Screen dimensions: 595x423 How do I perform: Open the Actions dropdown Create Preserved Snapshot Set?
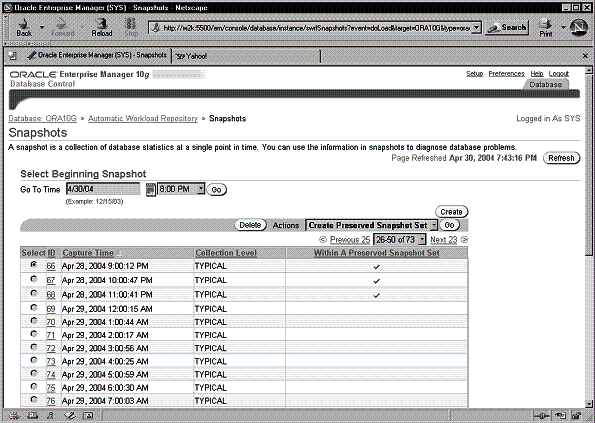(371, 225)
